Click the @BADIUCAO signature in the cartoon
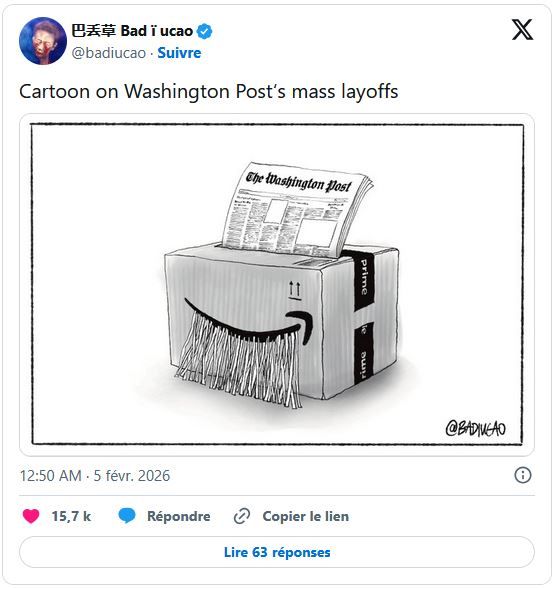 pyautogui.click(x=476, y=429)
